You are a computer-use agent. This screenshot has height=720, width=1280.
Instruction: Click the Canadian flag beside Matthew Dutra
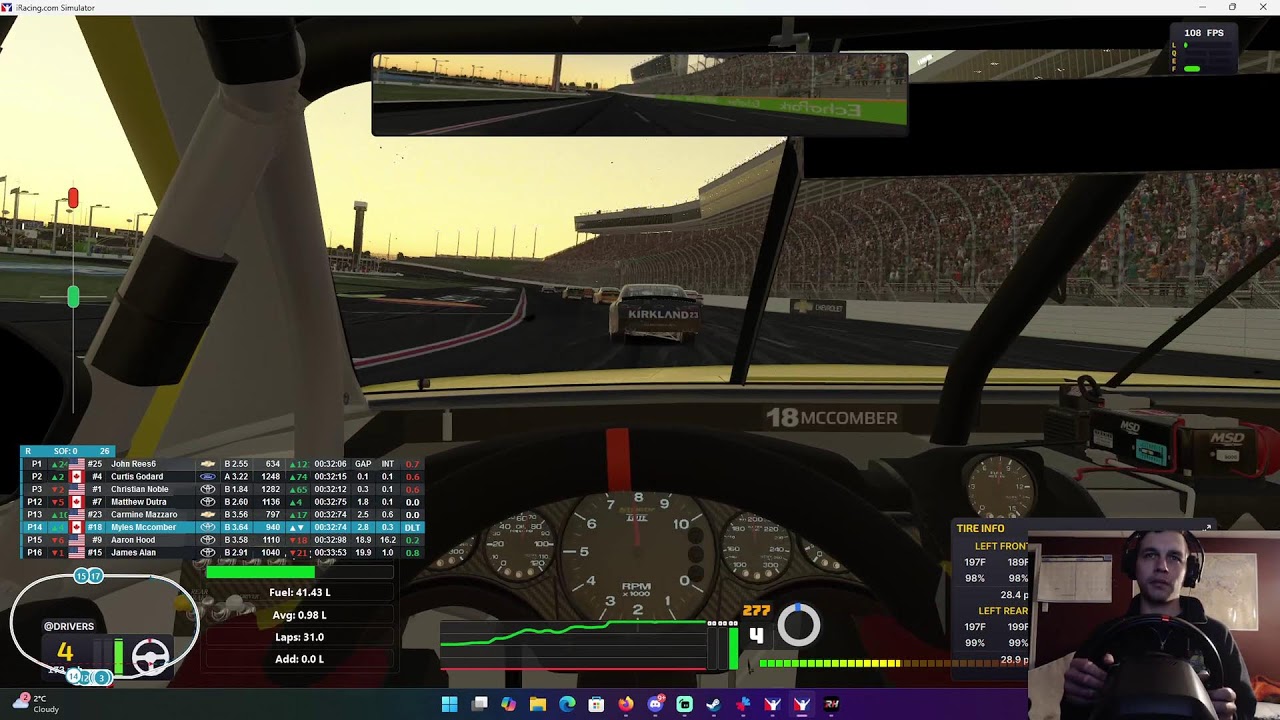76,502
